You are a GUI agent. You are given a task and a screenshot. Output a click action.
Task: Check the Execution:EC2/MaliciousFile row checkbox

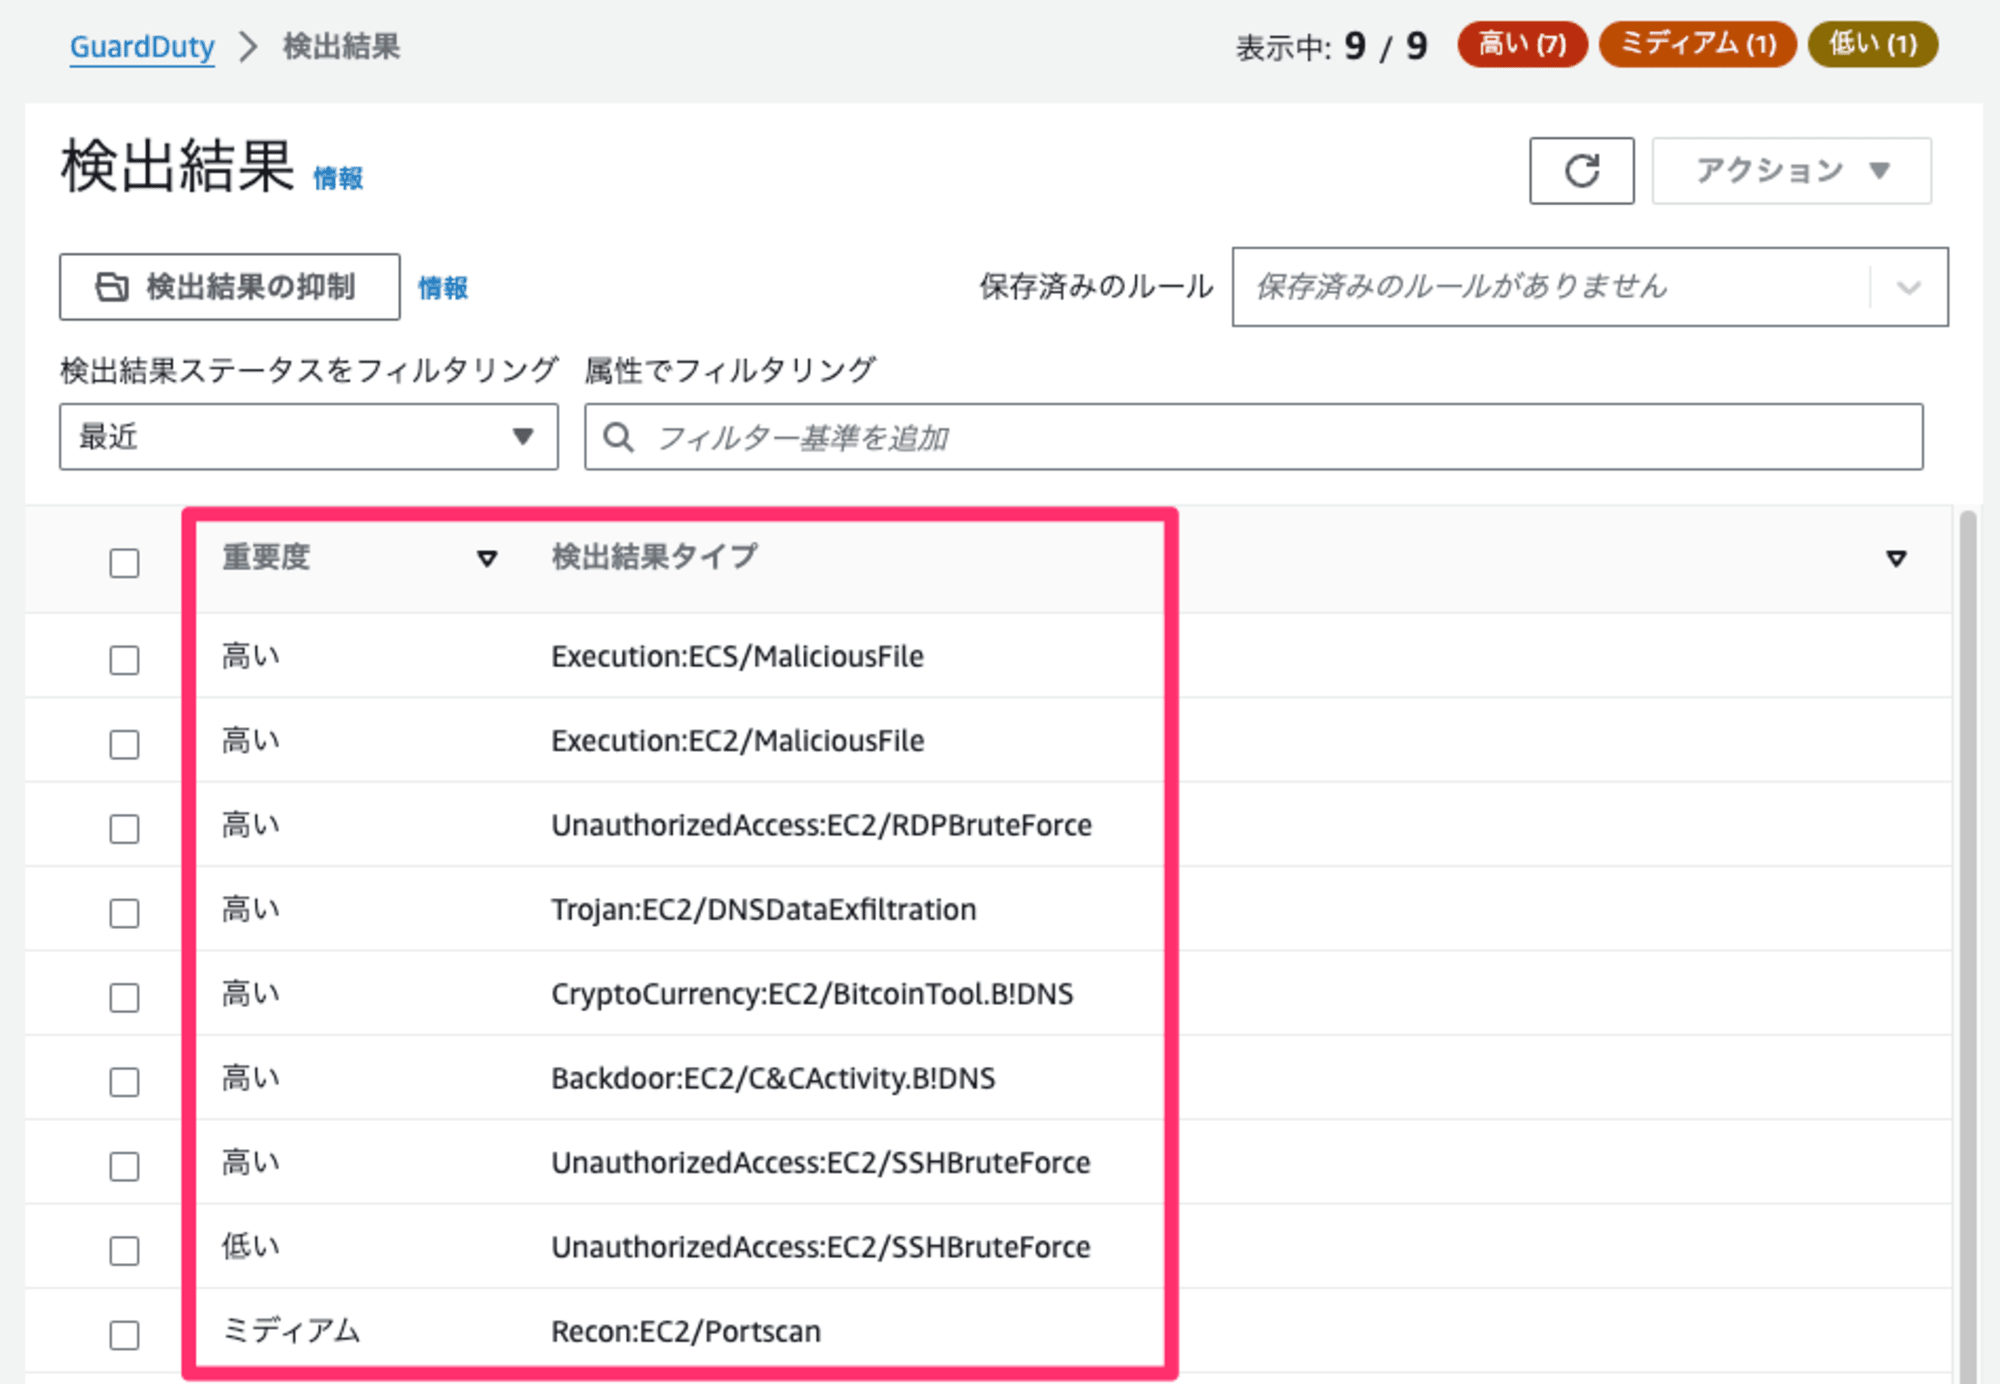(124, 744)
